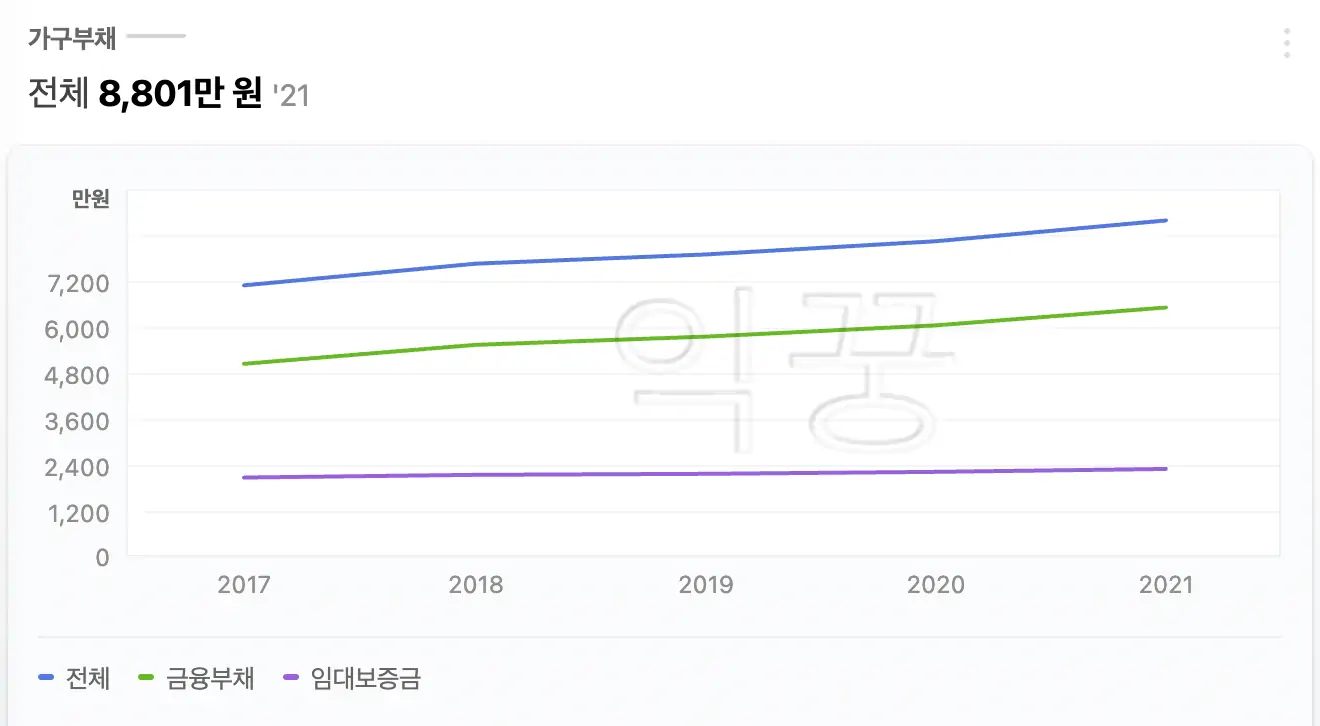Click the 금융부채 green legend marker
The image size is (1320, 726).
(144, 678)
